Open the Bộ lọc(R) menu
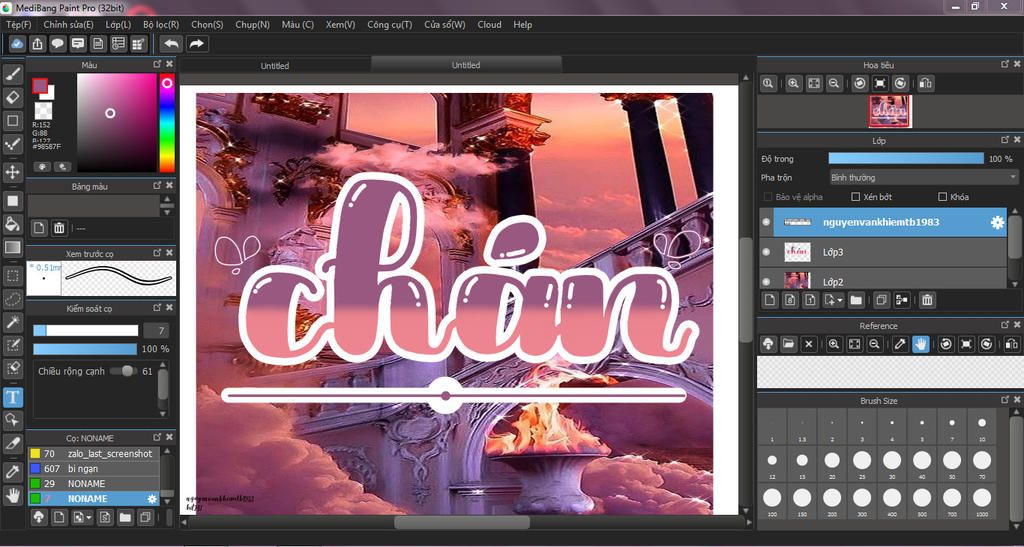This screenshot has height=547, width=1024. 161,25
